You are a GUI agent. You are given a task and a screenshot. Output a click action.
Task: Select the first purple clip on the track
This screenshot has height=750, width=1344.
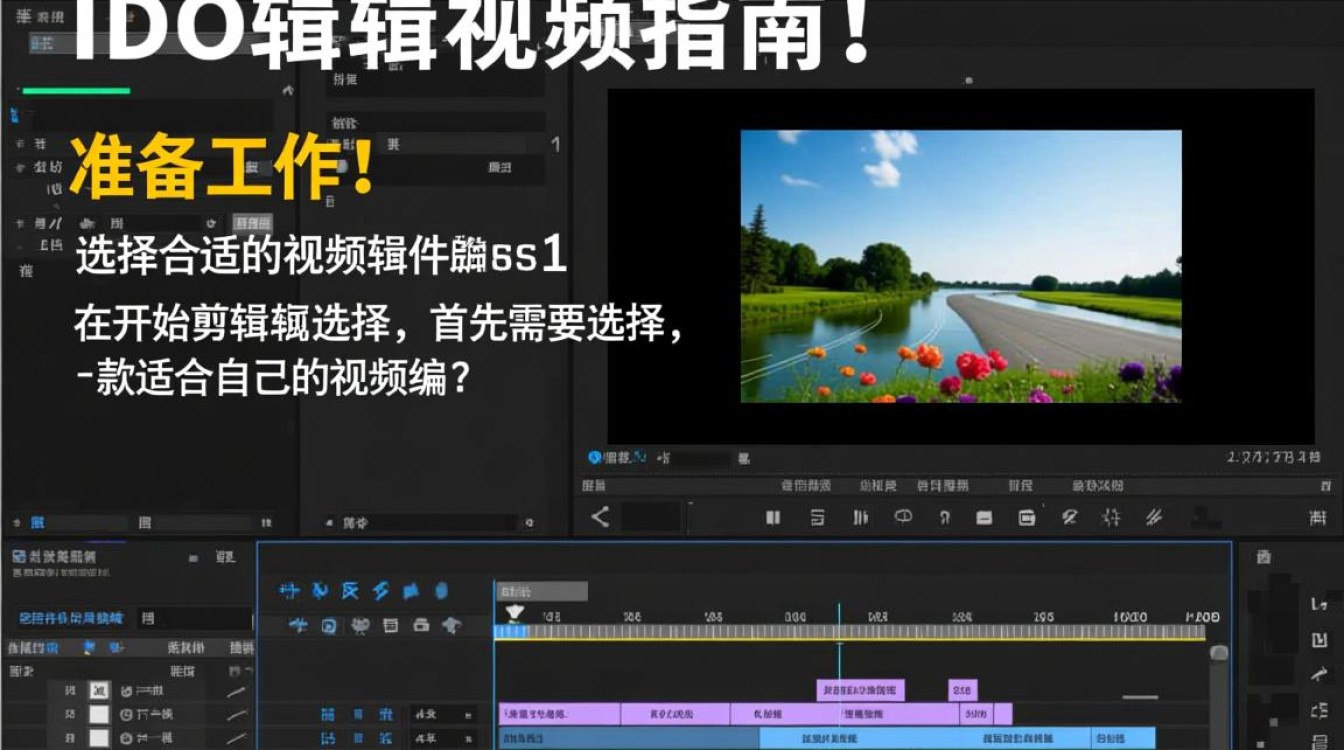tap(560, 714)
